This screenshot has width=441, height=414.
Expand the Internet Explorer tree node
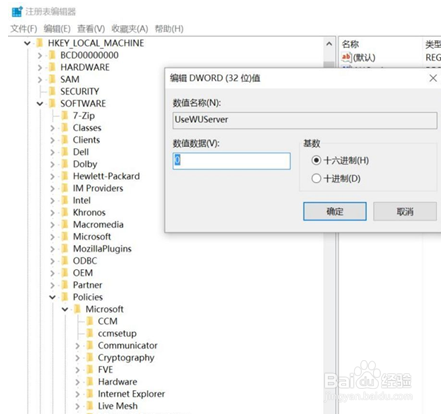(x=77, y=394)
